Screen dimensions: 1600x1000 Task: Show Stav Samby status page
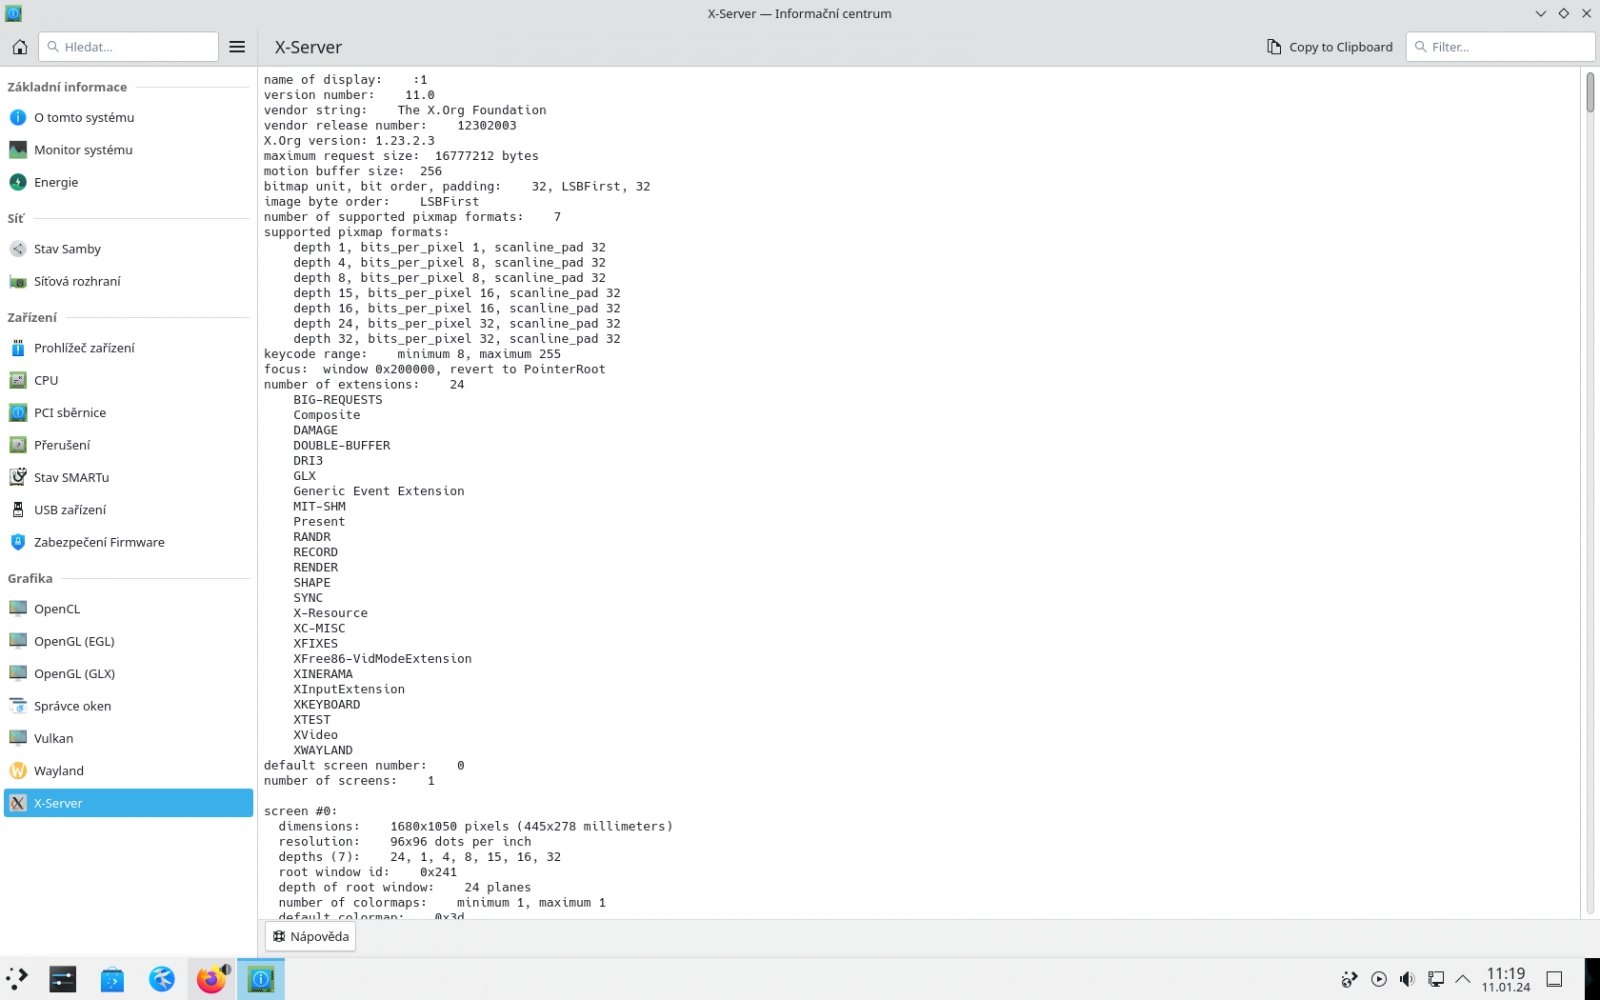(x=128, y=249)
